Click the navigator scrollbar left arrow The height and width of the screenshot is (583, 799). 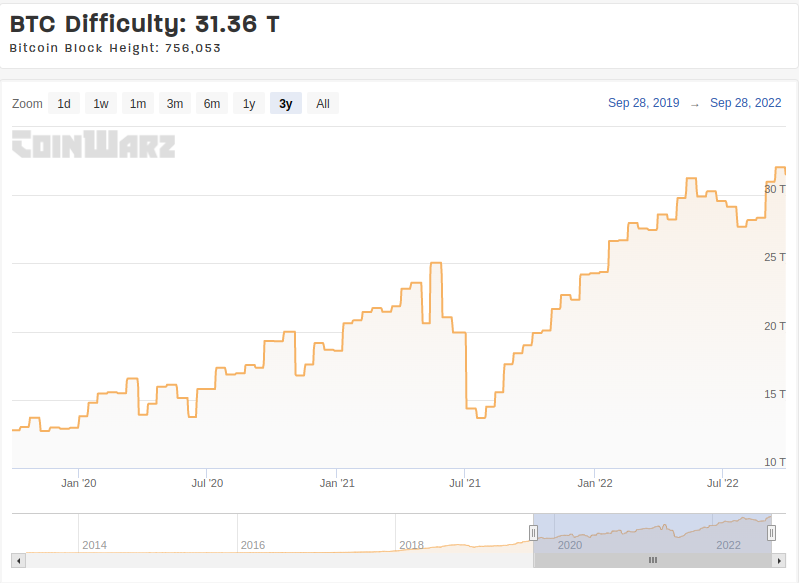[19, 561]
